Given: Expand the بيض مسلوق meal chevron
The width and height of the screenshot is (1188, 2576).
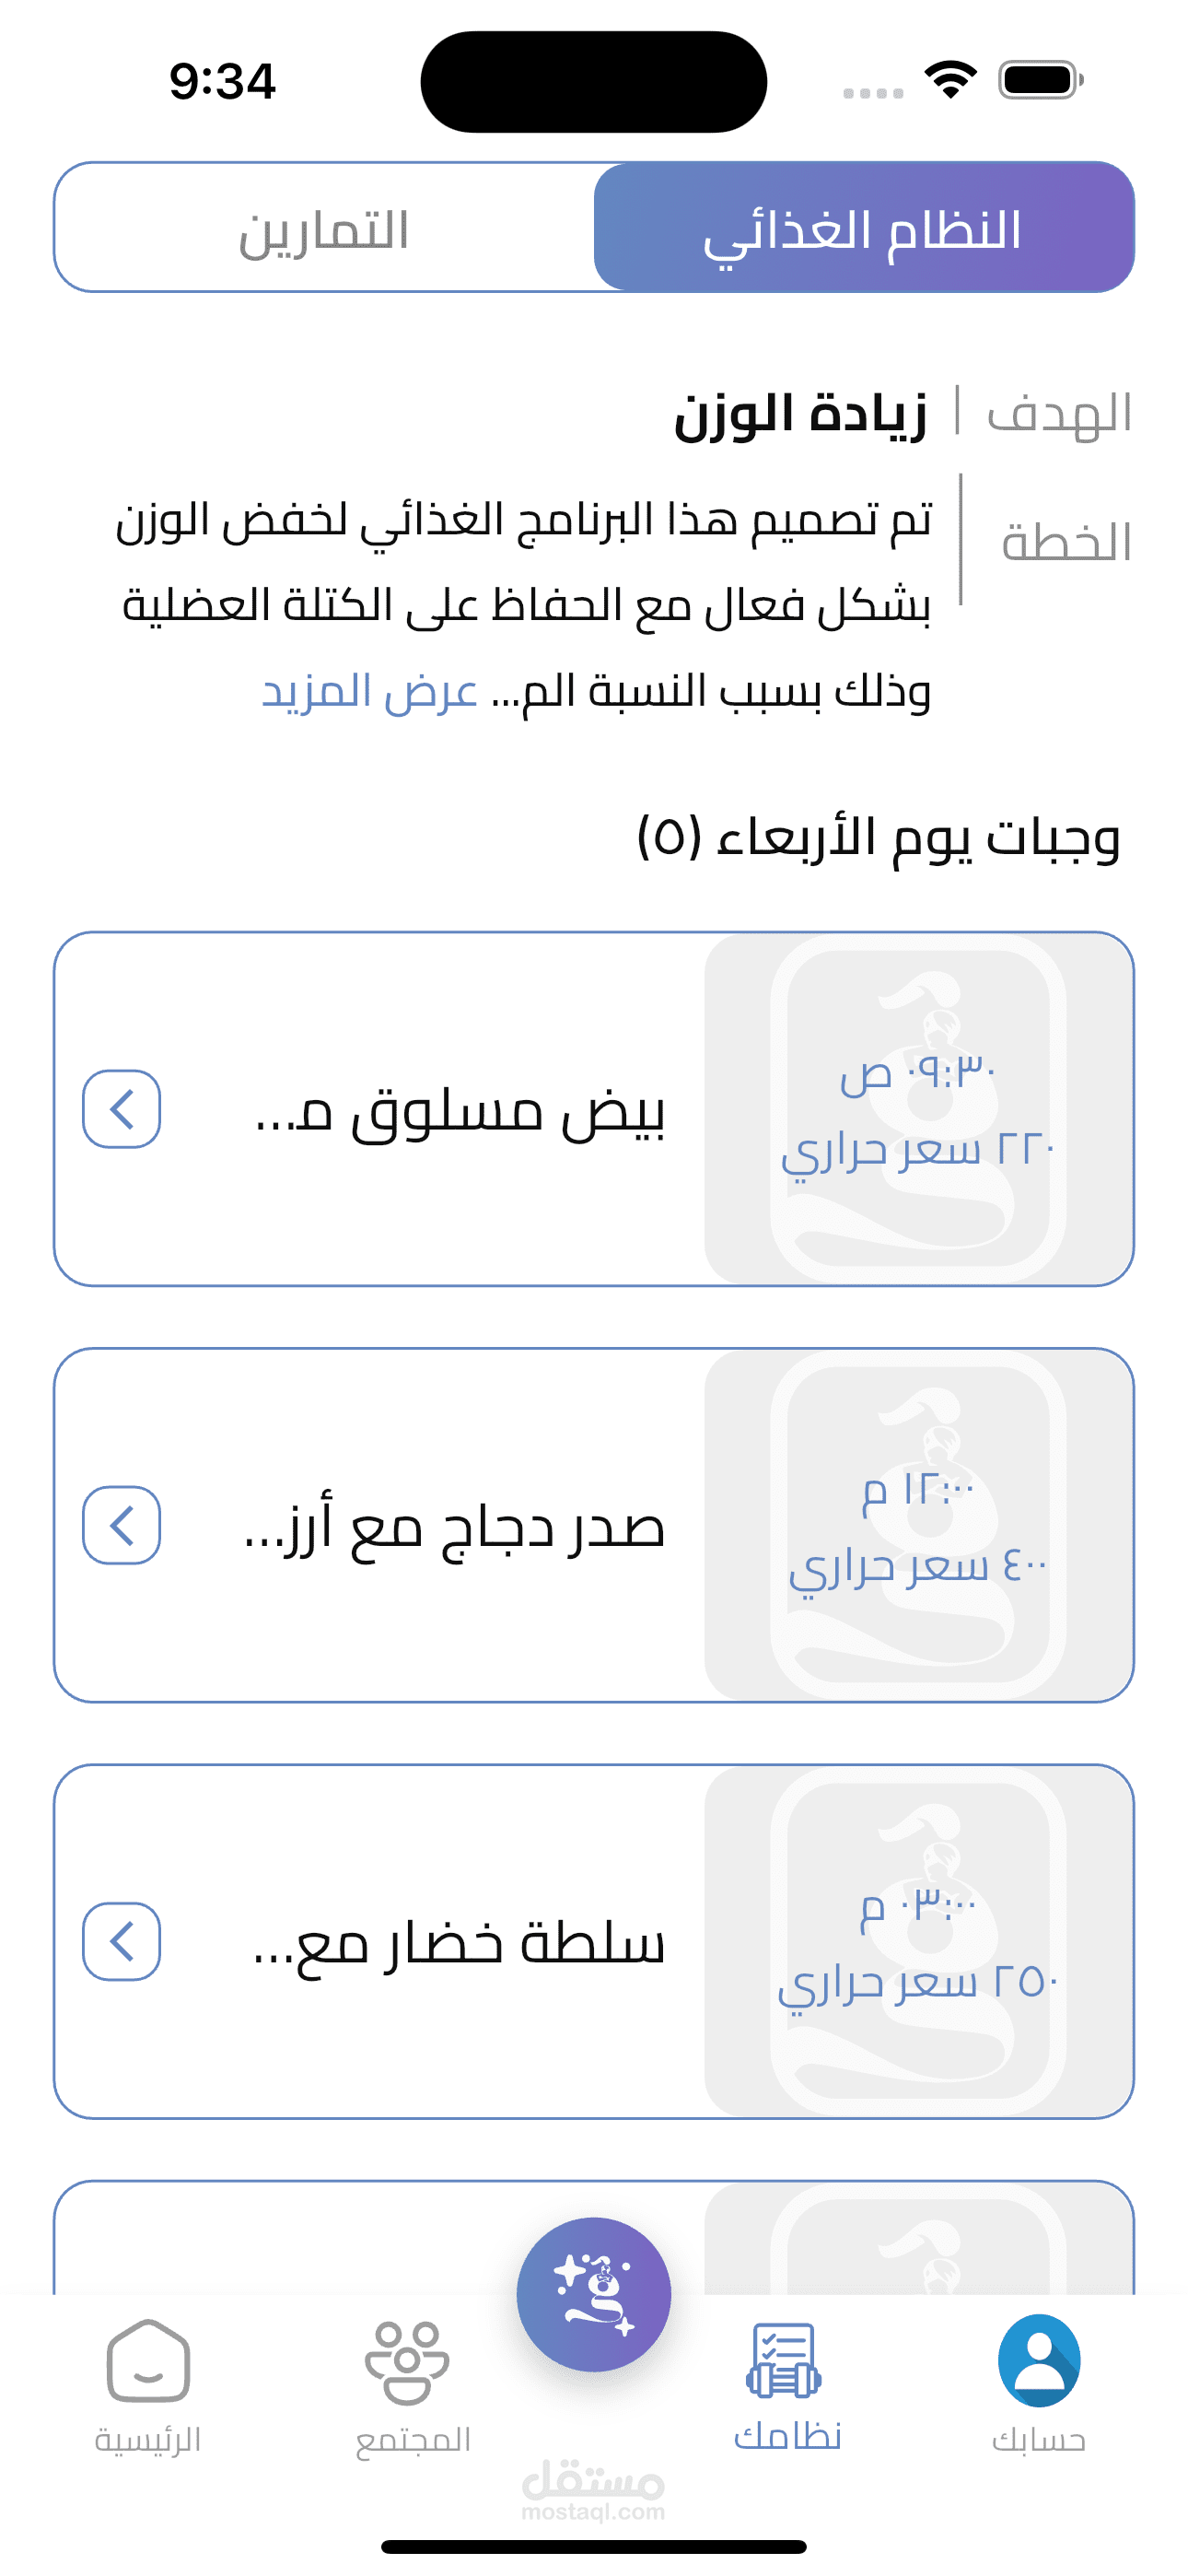Looking at the screenshot, I should [121, 1109].
